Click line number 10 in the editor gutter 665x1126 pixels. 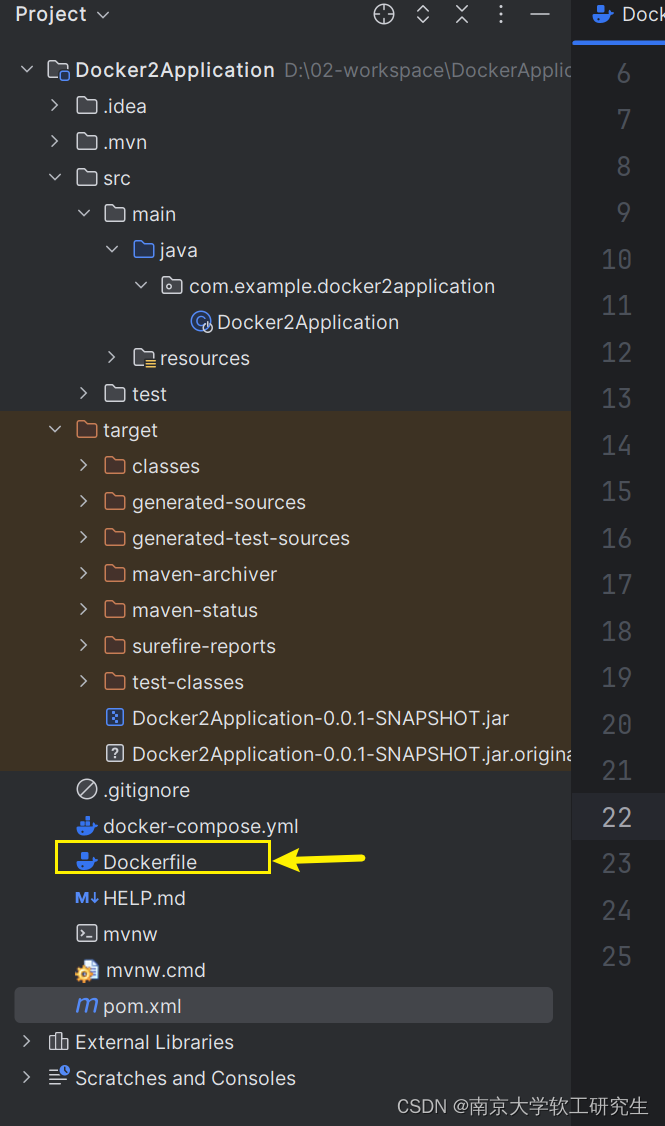617,259
